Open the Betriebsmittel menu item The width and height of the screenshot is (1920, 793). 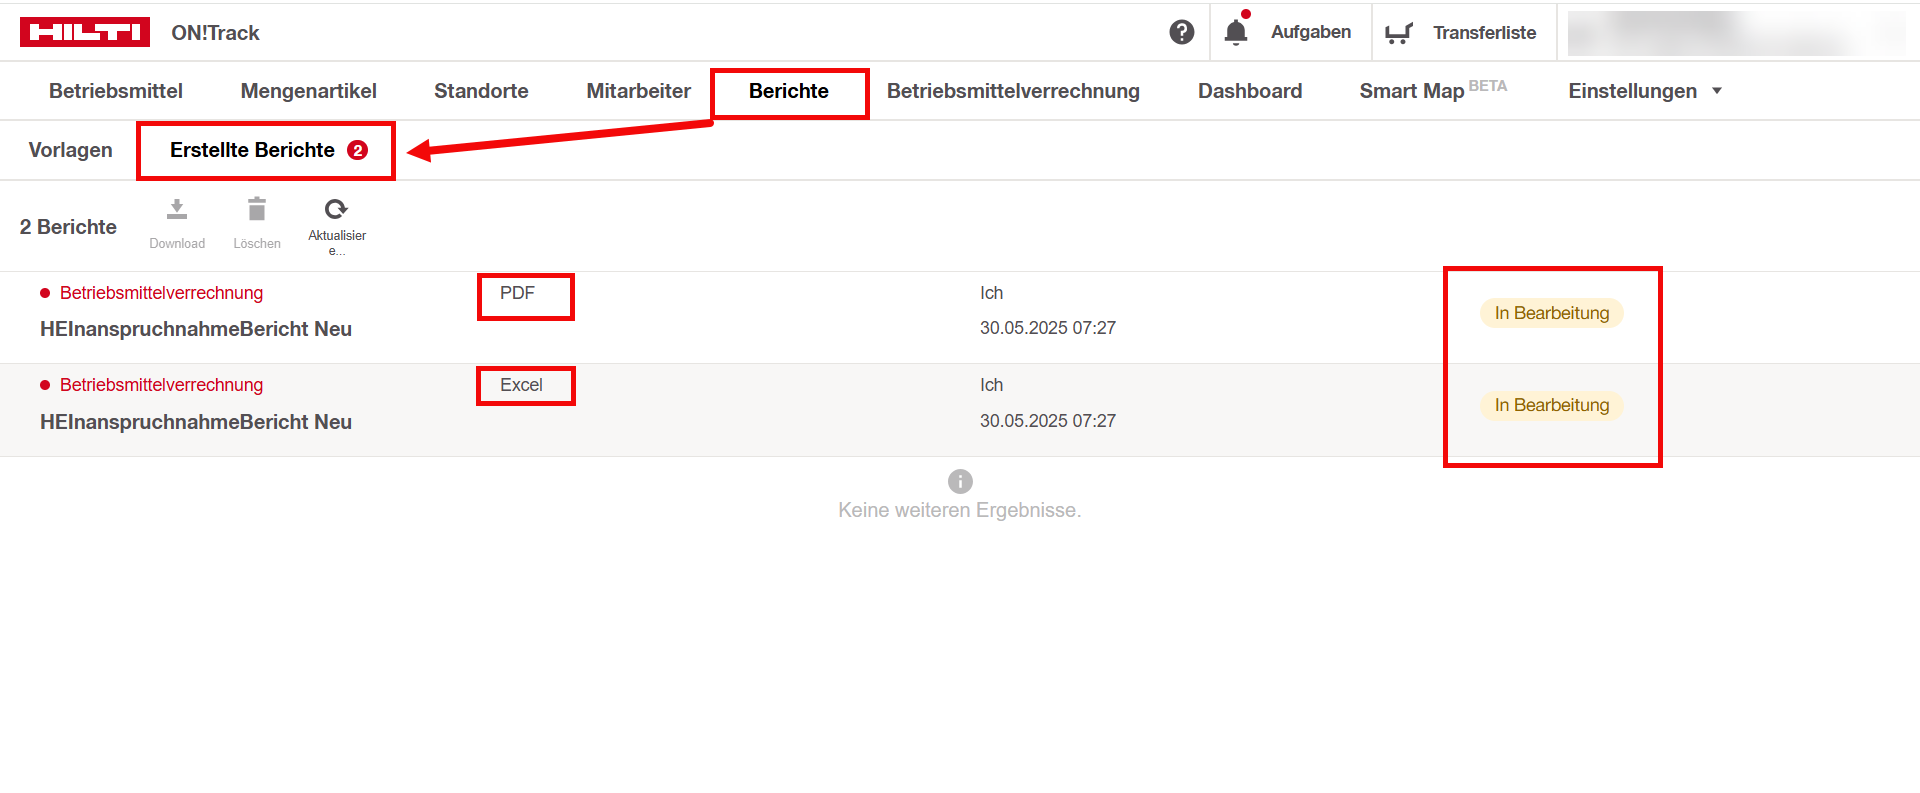[x=116, y=91]
